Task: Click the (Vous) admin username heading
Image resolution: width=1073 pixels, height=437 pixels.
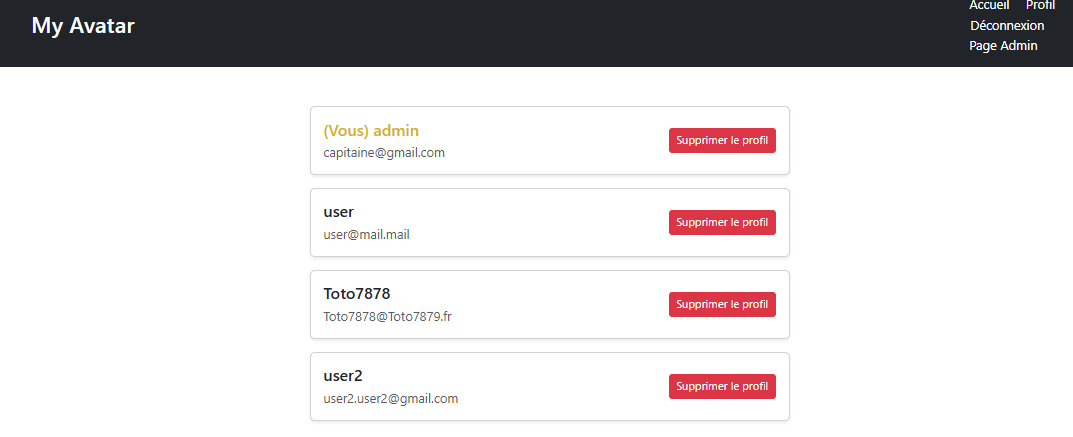Action: [371, 131]
